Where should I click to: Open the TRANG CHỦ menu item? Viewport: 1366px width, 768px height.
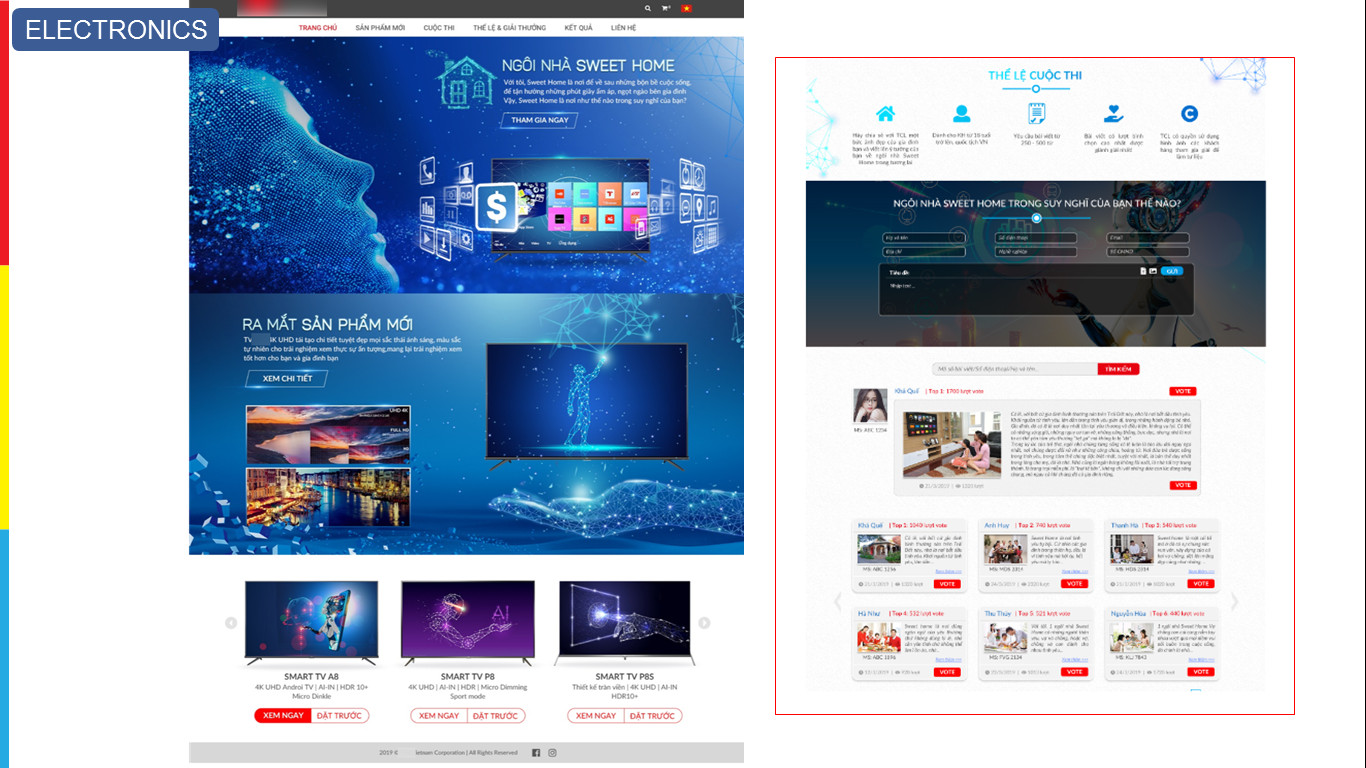click(318, 28)
